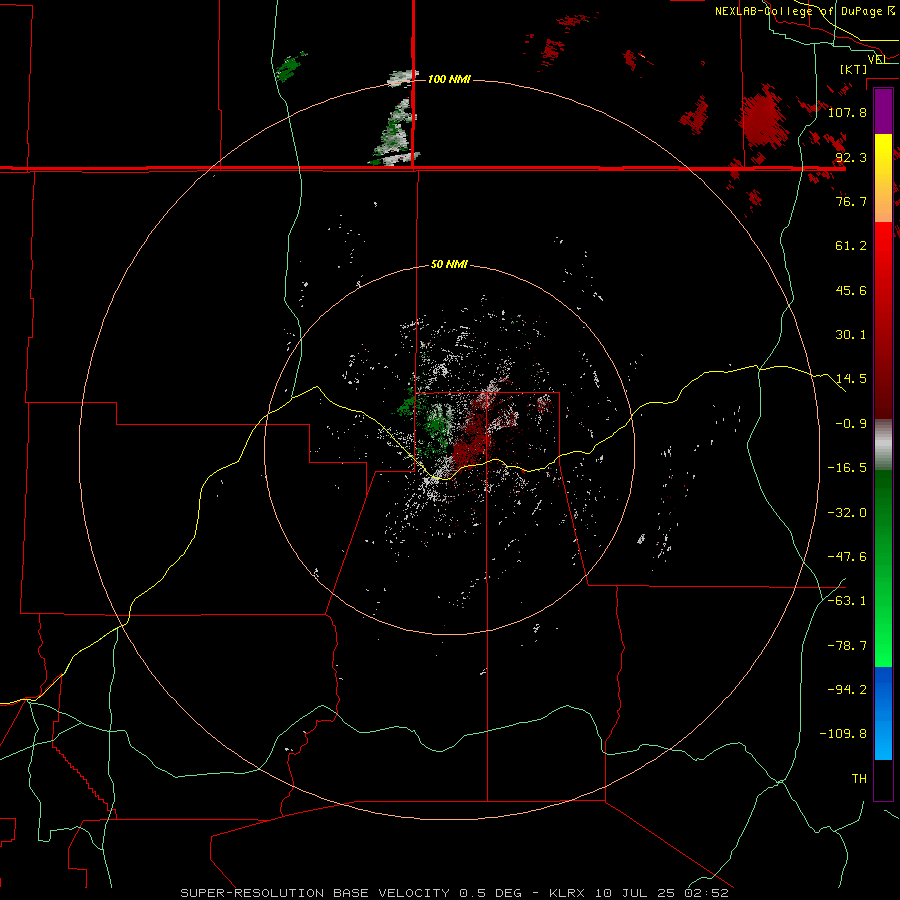This screenshot has width=900, height=900.
Task: Click the VEL legend title
Action: 878,59
